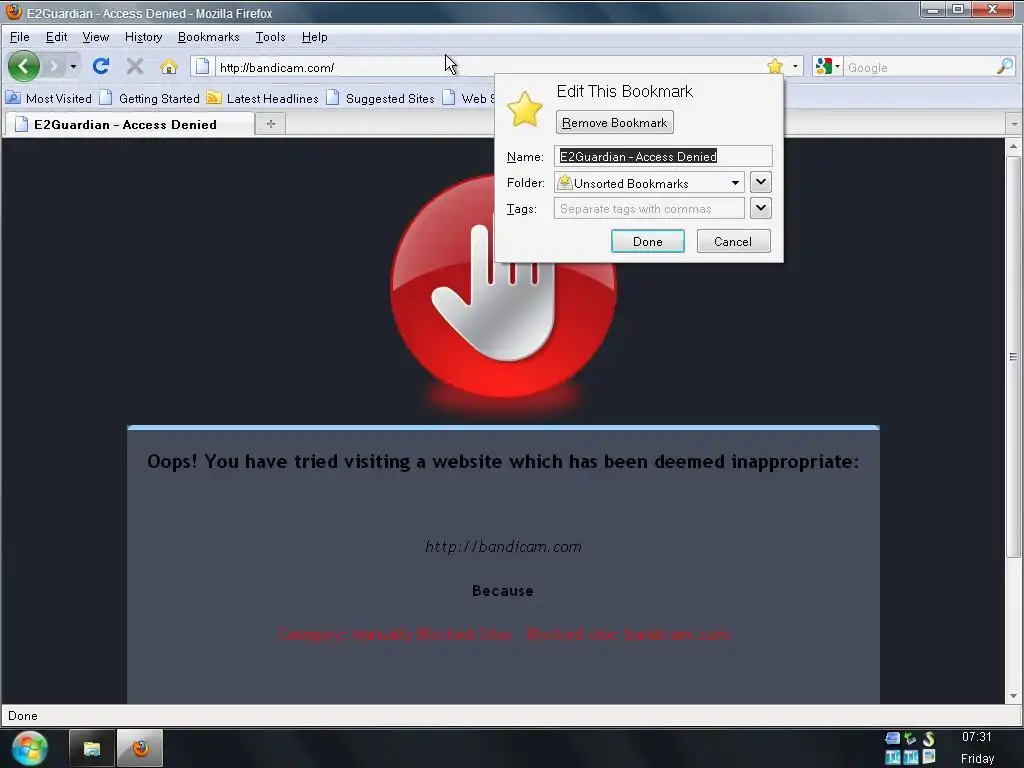This screenshot has width=1024, height=768.
Task: Click the scrollbar down arrow
Action: (1013, 696)
